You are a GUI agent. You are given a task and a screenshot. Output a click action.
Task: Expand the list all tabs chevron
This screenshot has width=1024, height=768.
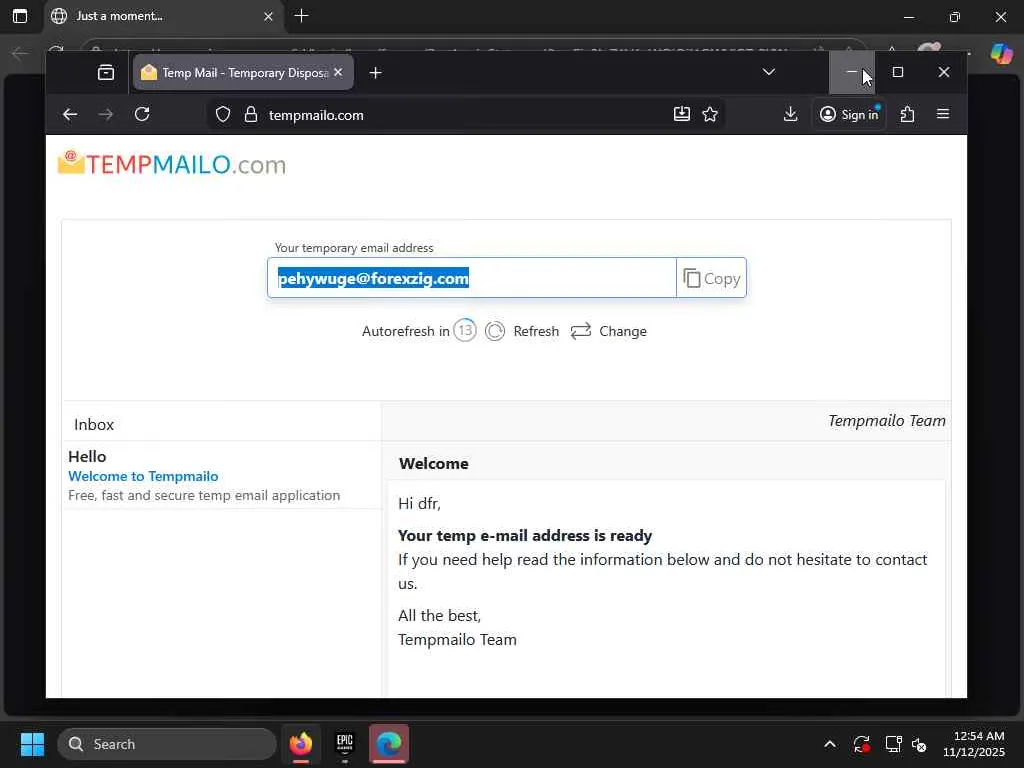click(x=769, y=72)
